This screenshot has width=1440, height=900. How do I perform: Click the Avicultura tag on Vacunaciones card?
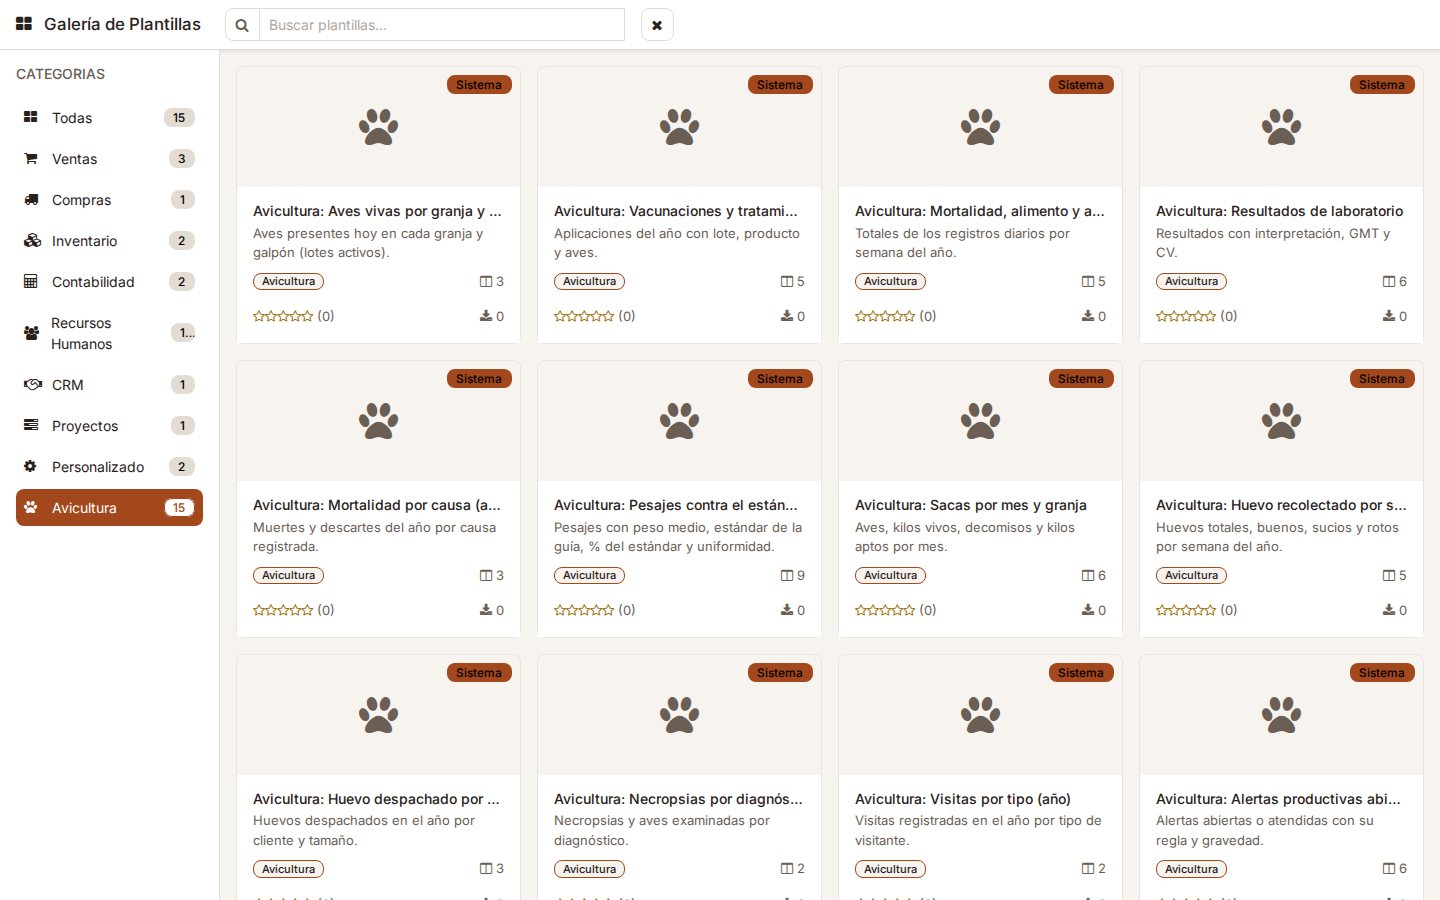(x=590, y=282)
